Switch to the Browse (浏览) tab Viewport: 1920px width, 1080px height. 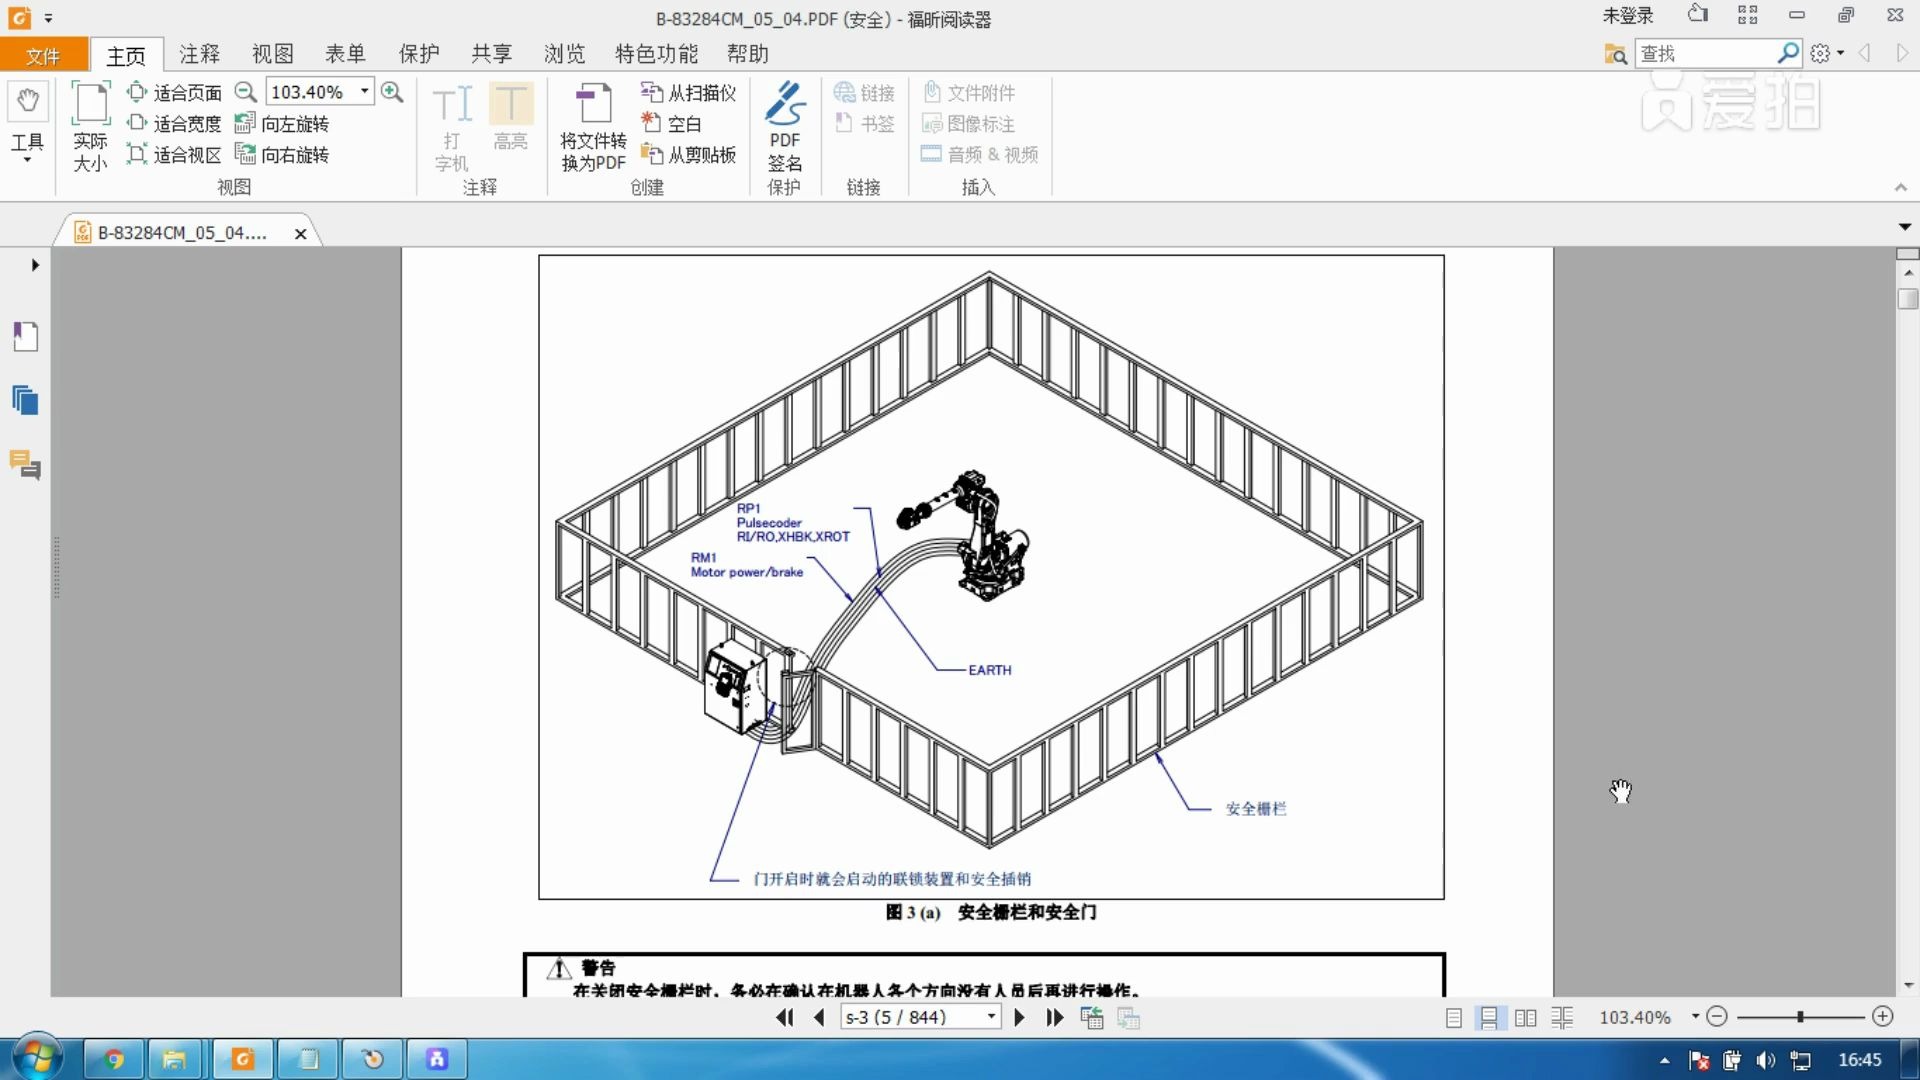pyautogui.click(x=564, y=54)
